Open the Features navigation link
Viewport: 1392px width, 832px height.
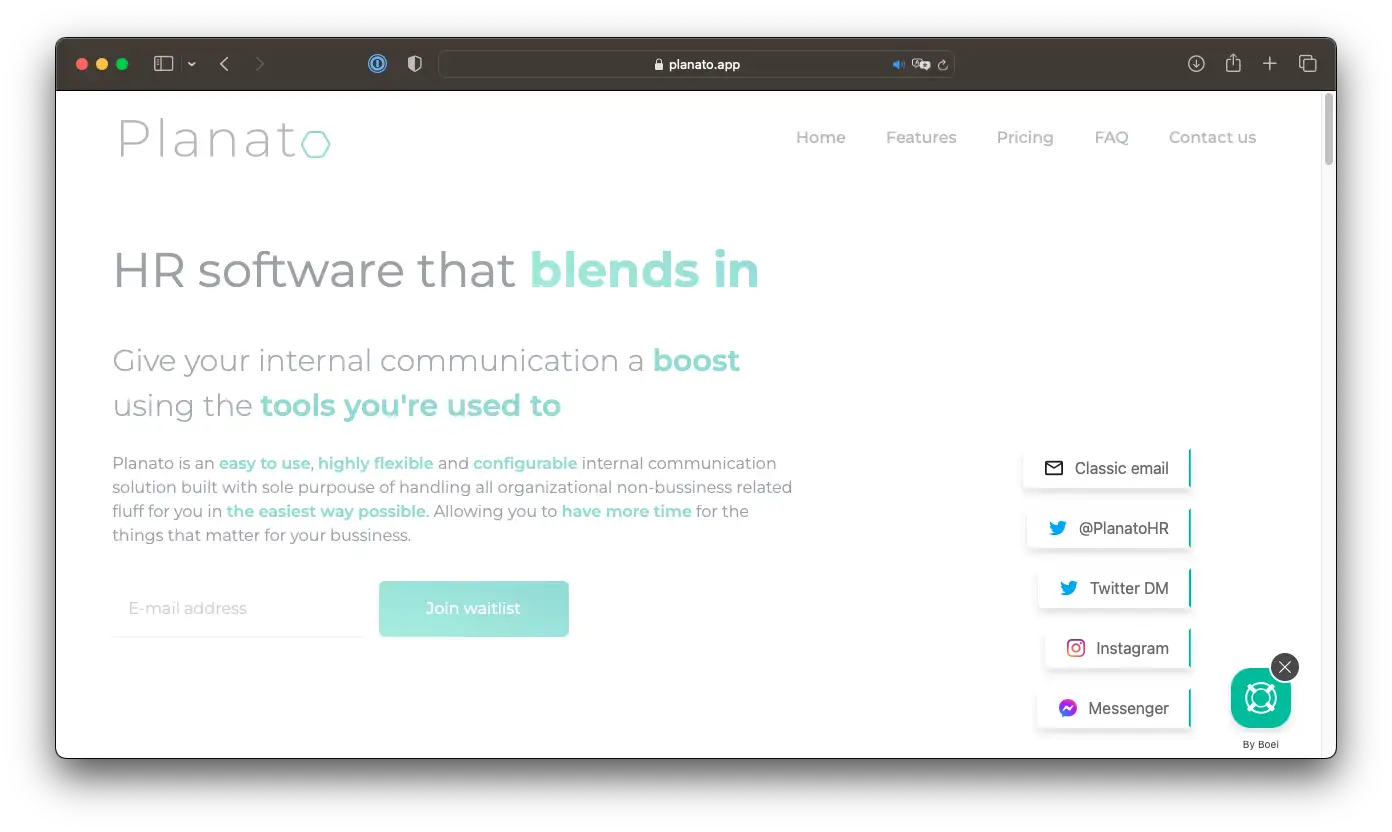(920, 138)
